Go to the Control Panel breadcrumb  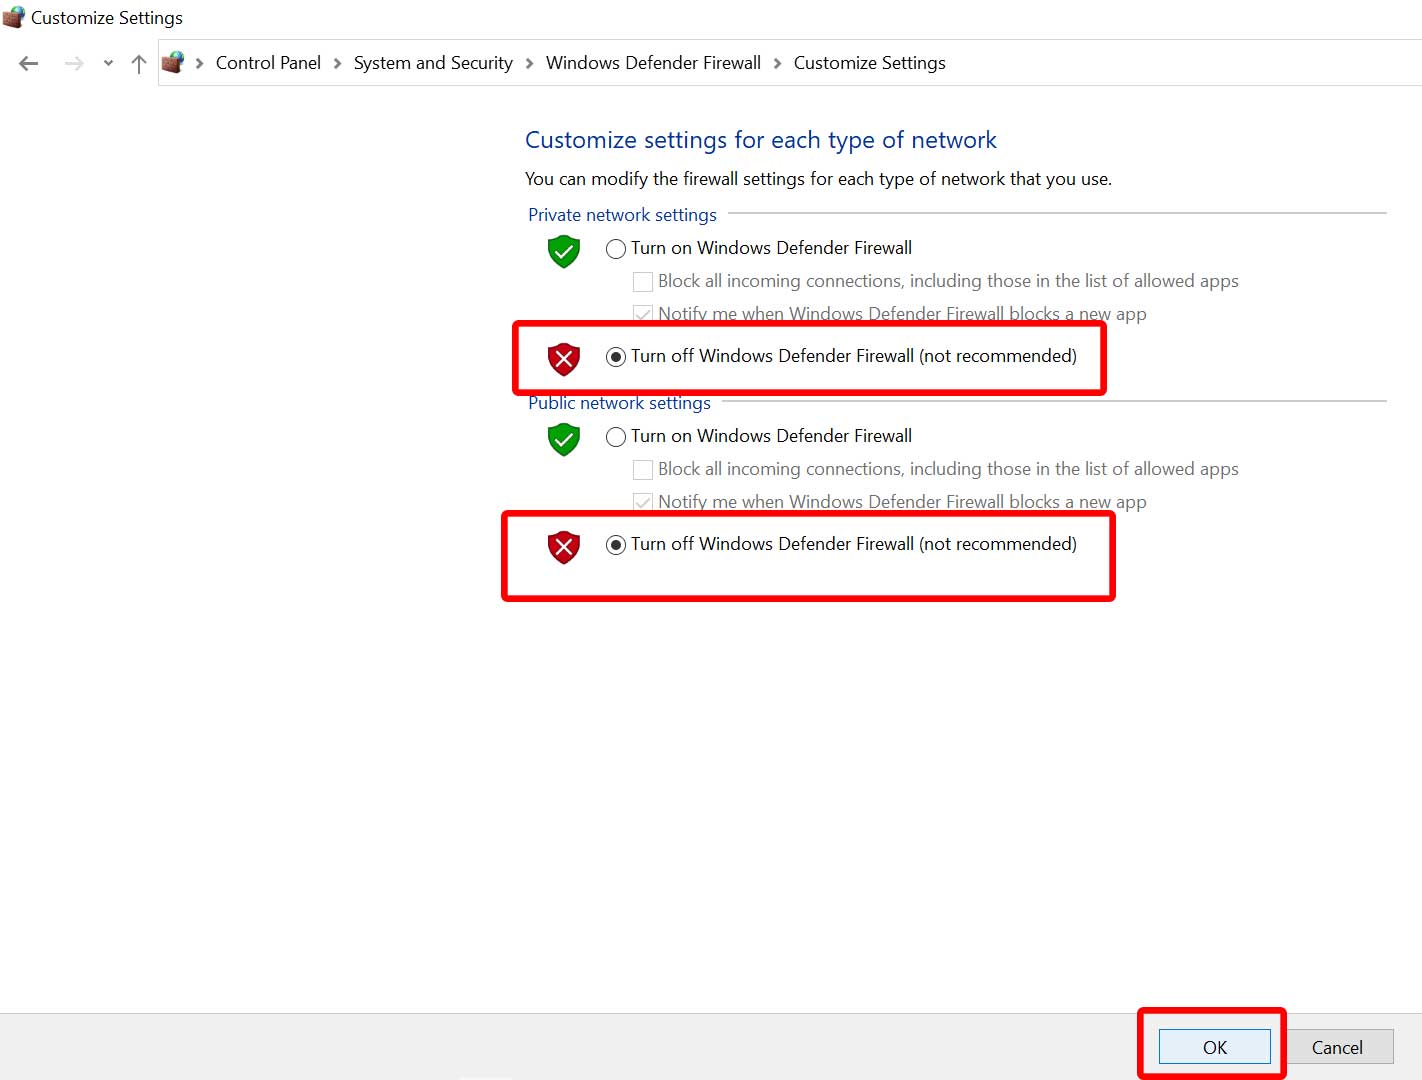point(268,63)
